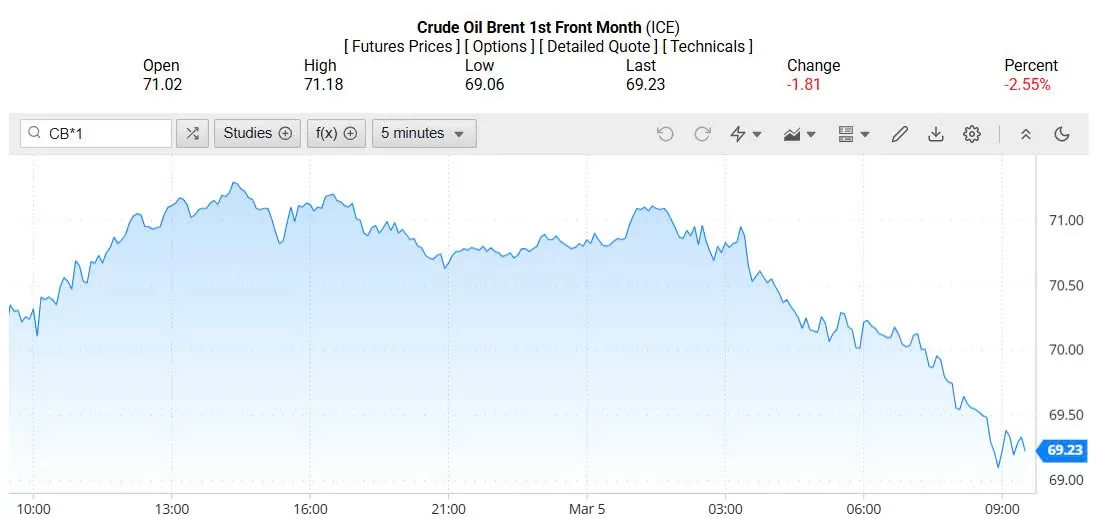Screen dimensions: 1095x519
Task: Click the undo arrow icon
Action: [665, 134]
